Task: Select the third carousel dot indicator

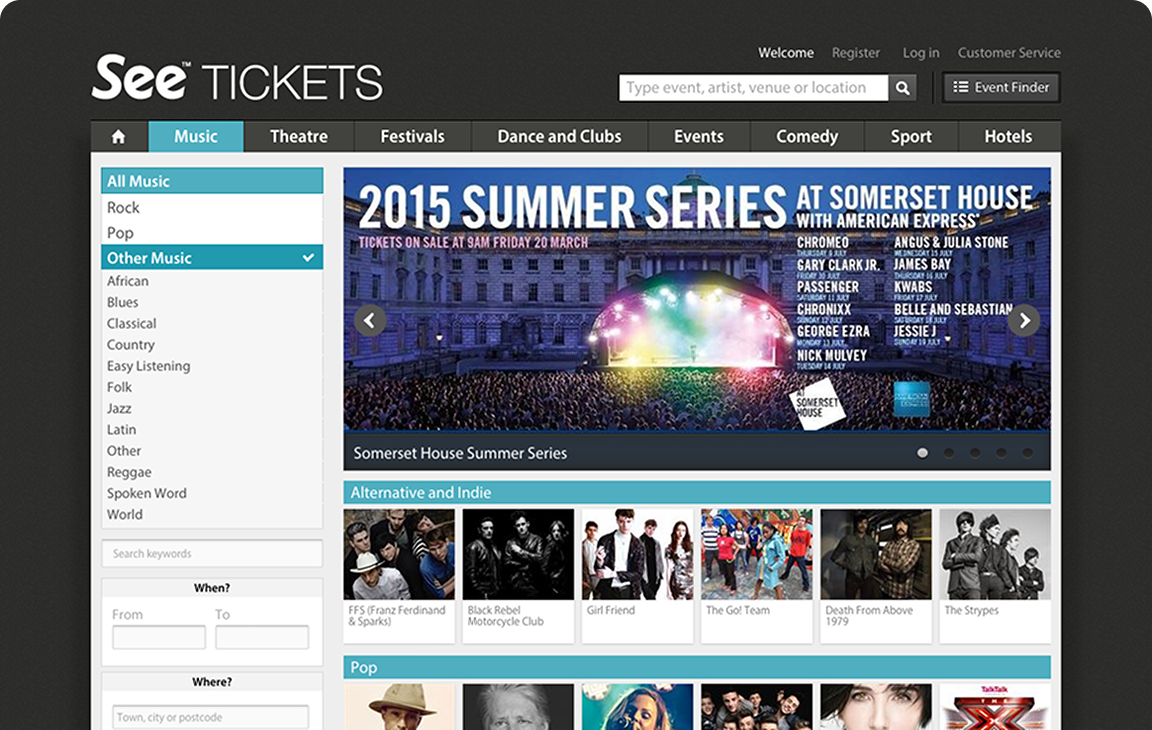Action: (x=975, y=453)
